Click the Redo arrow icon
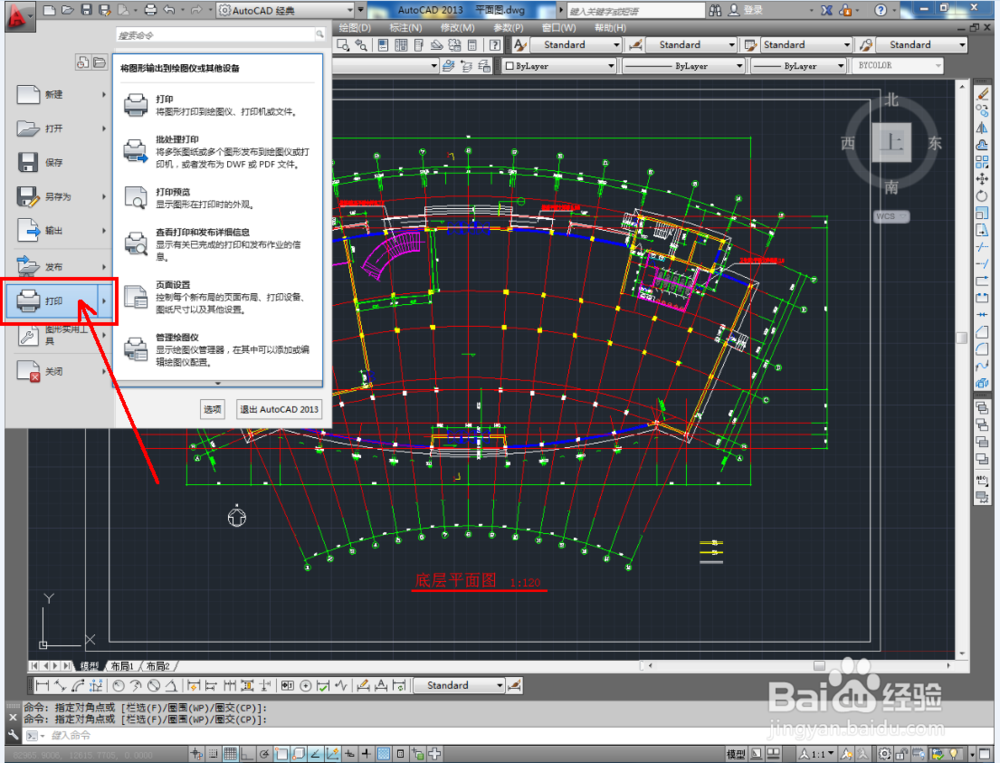Screen dimensions: 1000x763 pyautogui.click(x=196, y=10)
